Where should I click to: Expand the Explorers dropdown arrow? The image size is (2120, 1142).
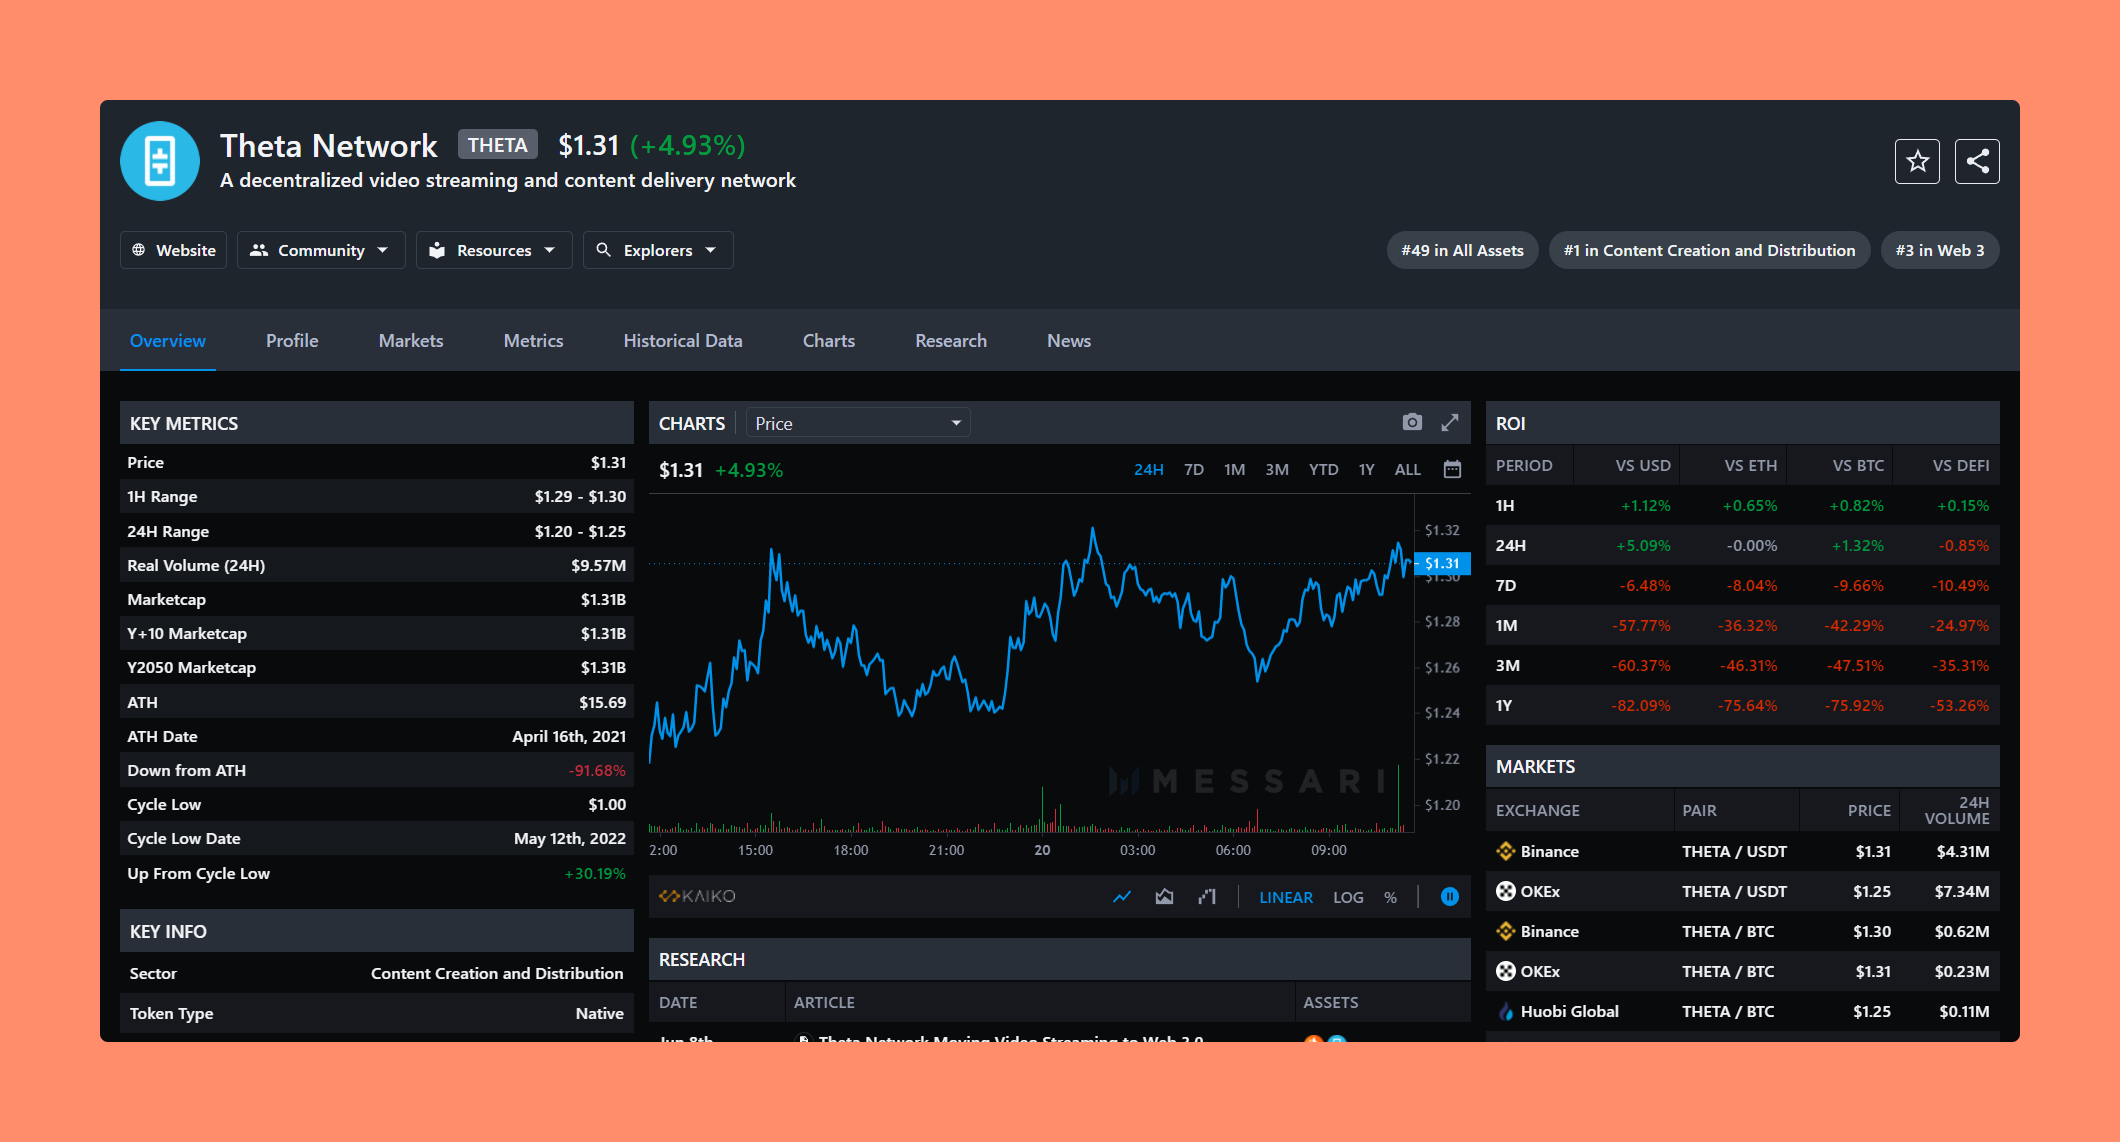point(711,250)
